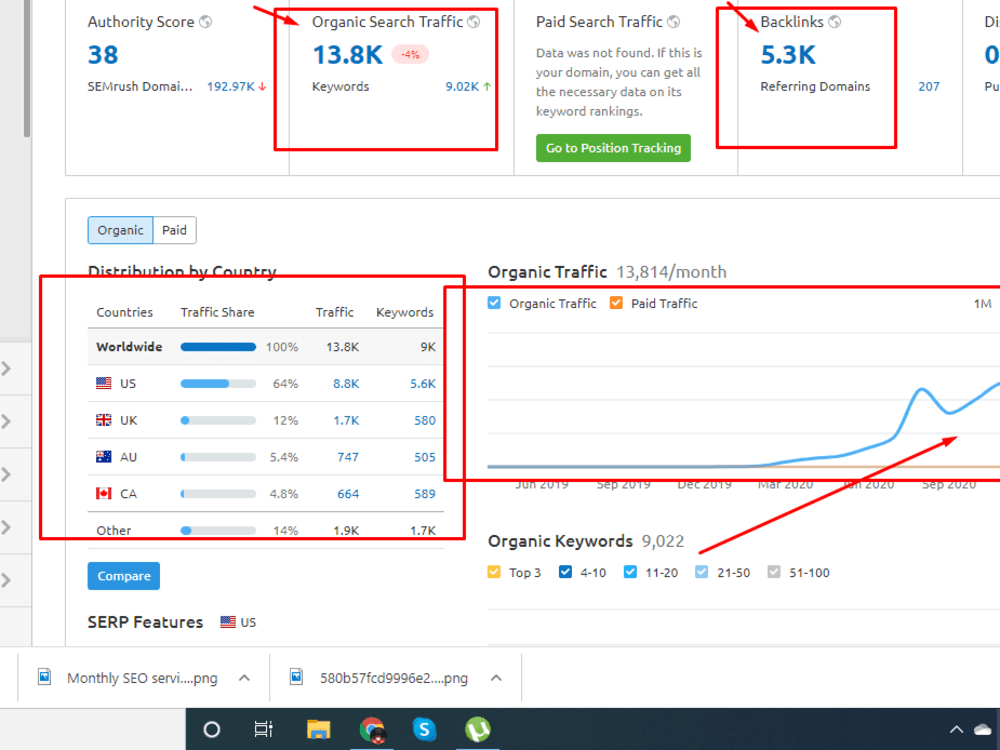This screenshot has width=1000, height=750.
Task: Click the globe icon beside Authority Score
Action: [205, 22]
